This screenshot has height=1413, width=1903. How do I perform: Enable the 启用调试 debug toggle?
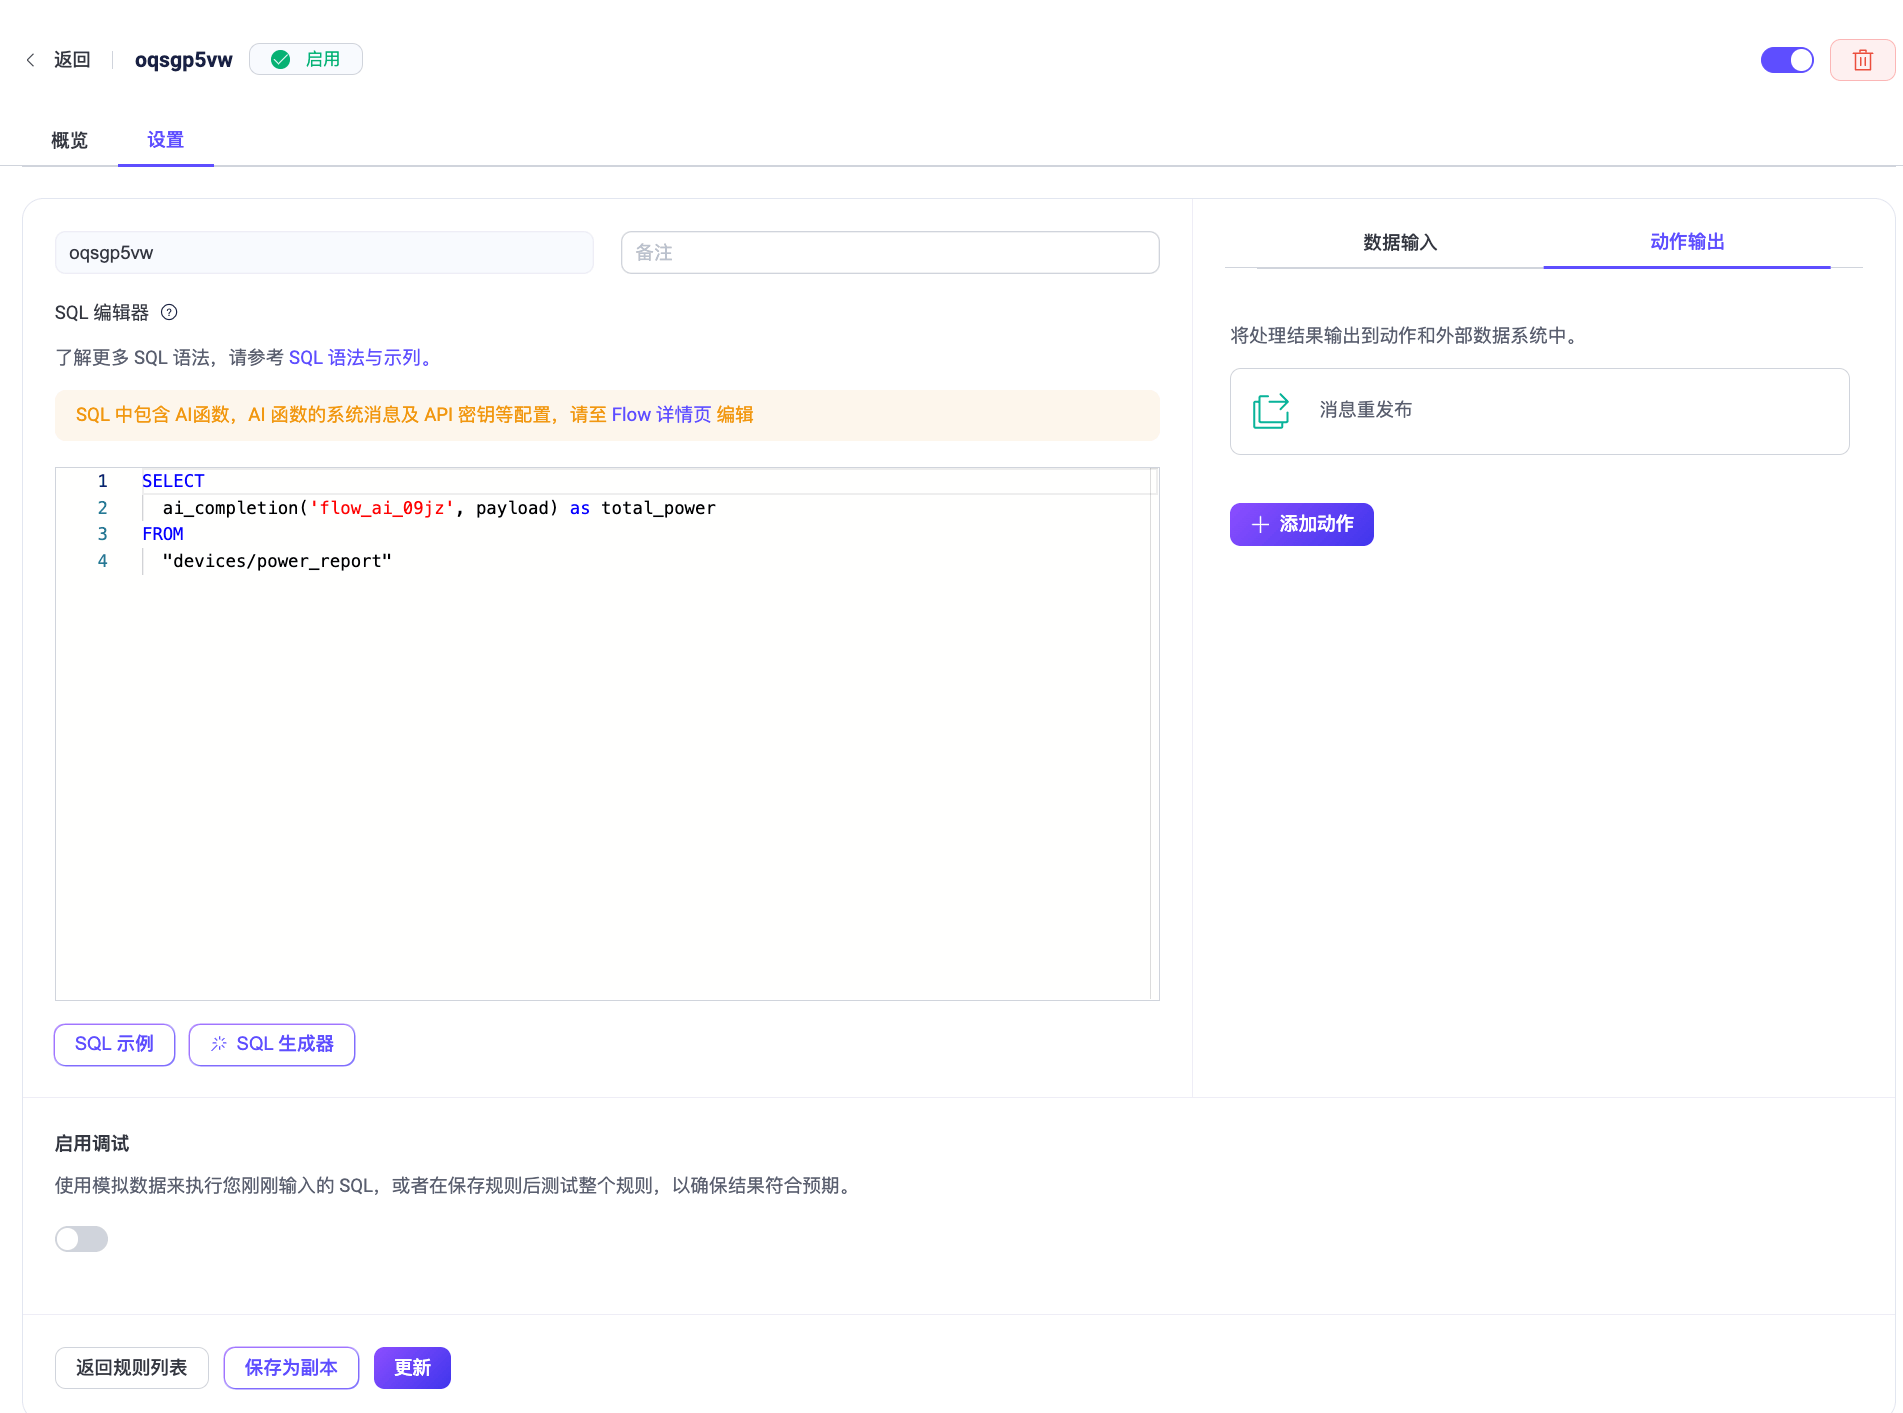point(81,1238)
